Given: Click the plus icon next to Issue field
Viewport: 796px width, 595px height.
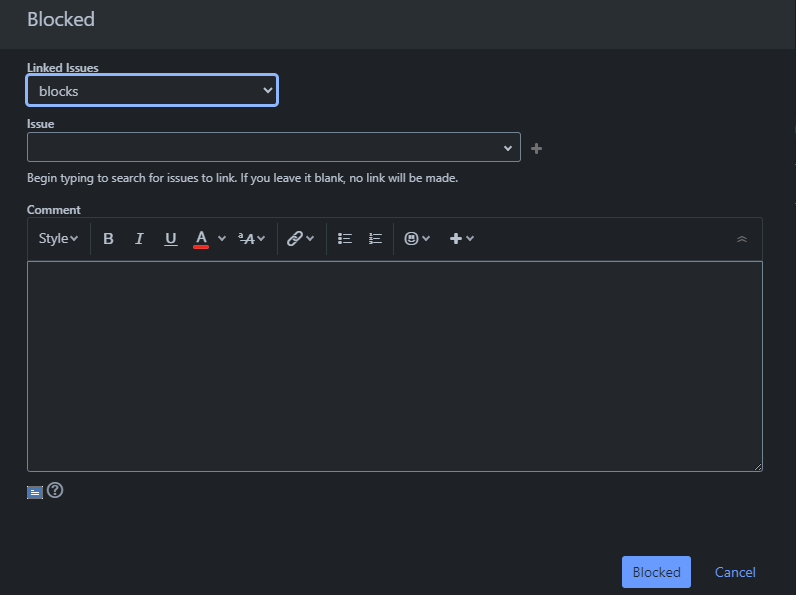Looking at the screenshot, I should [536, 148].
